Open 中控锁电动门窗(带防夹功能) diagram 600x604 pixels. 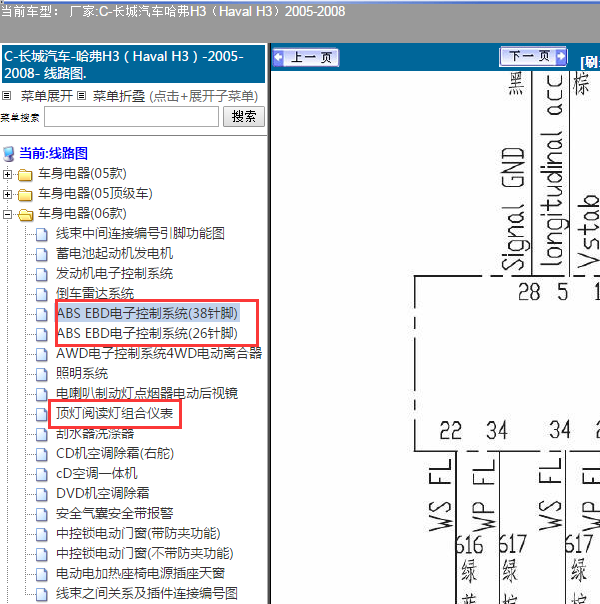(x=138, y=534)
